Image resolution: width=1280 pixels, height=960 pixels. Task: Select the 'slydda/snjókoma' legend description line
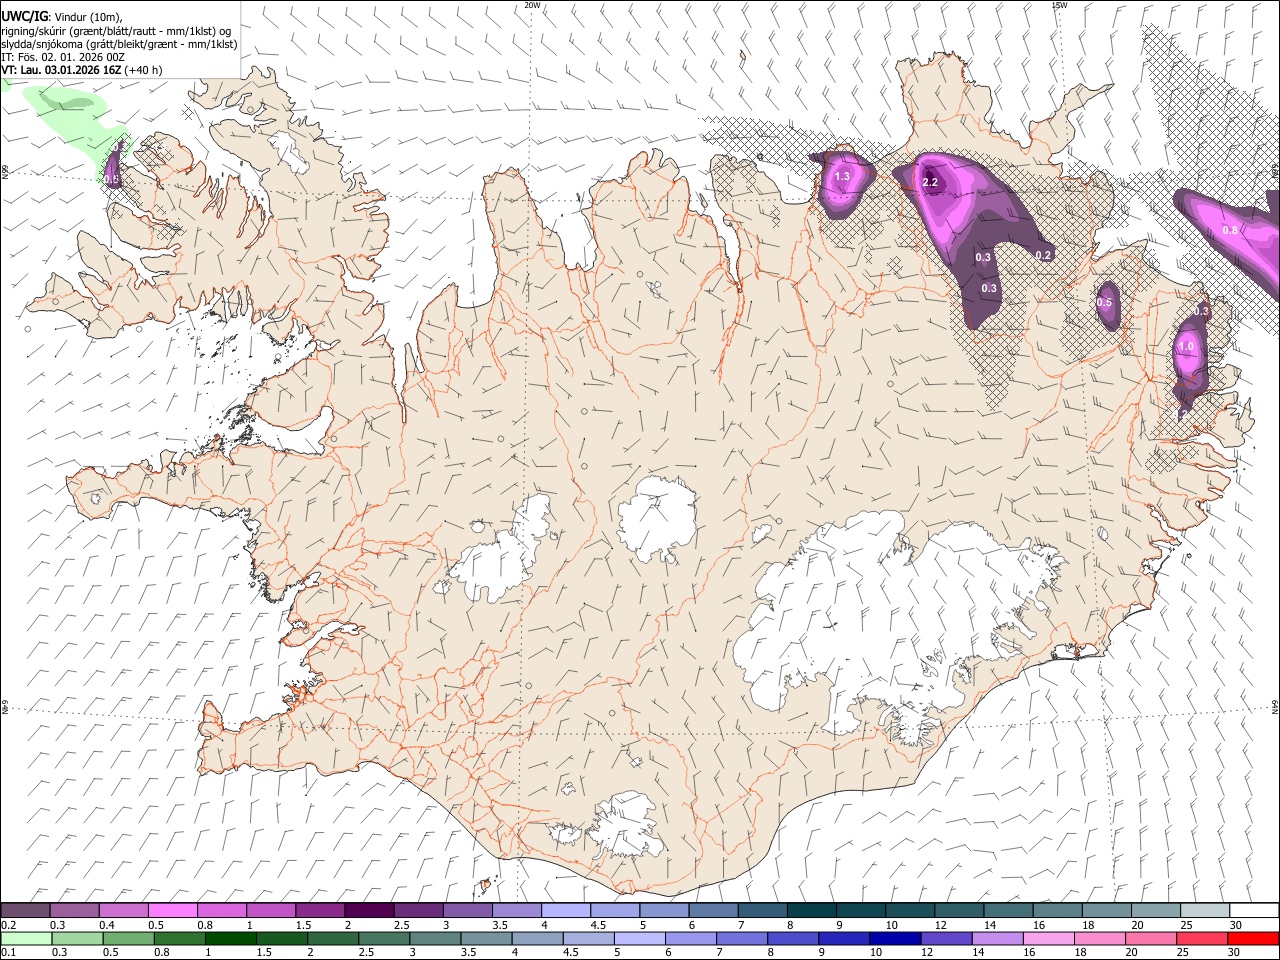(120, 44)
